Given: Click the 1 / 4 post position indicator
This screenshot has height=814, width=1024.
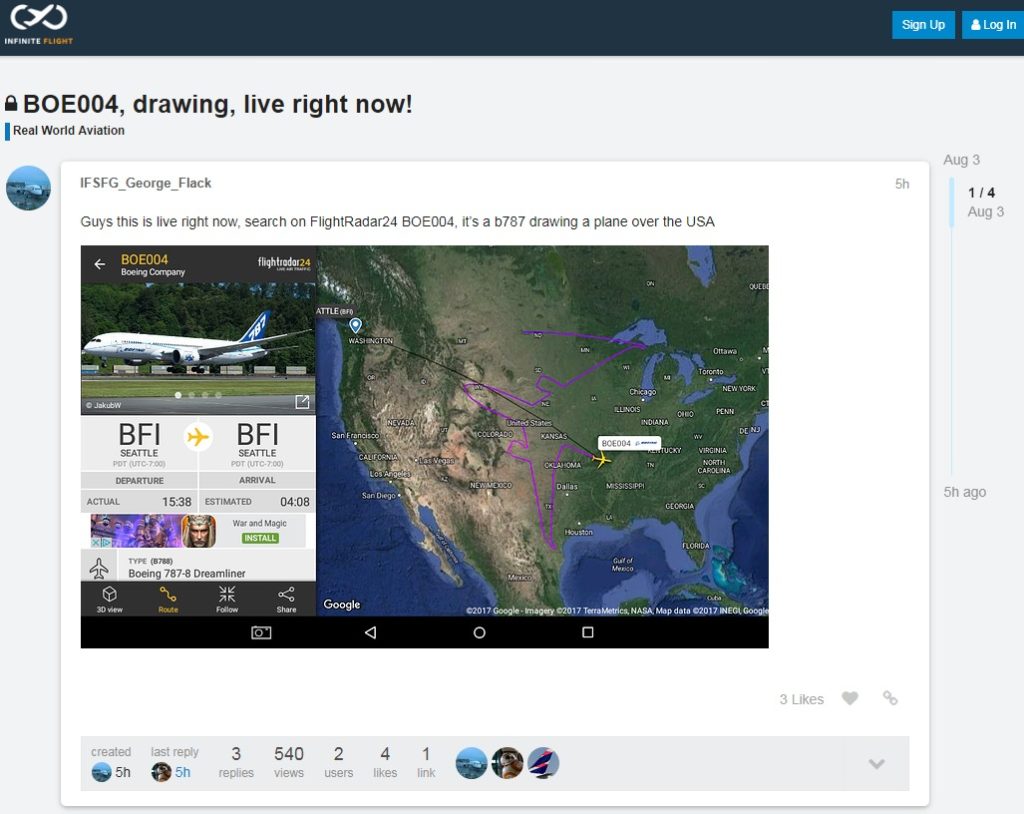Looking at the screenshot, I should click(982, 193).
